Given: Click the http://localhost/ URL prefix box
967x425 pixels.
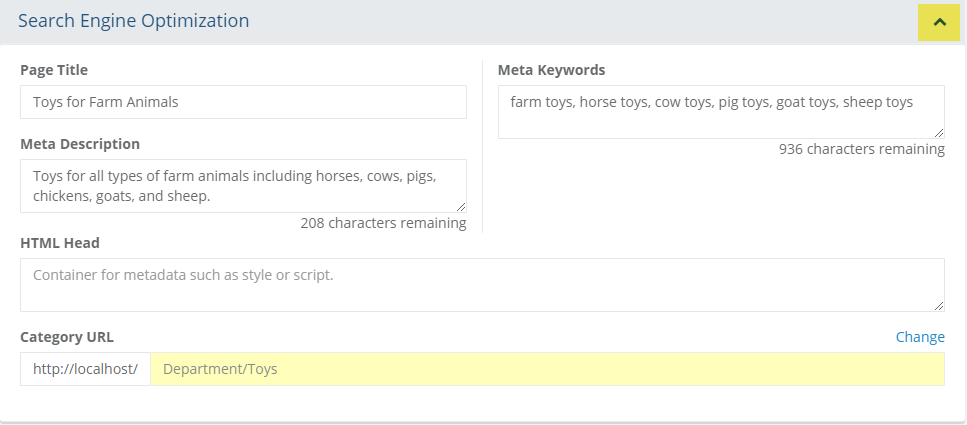Looking at the screenshot, I should (x=85, y=369).
